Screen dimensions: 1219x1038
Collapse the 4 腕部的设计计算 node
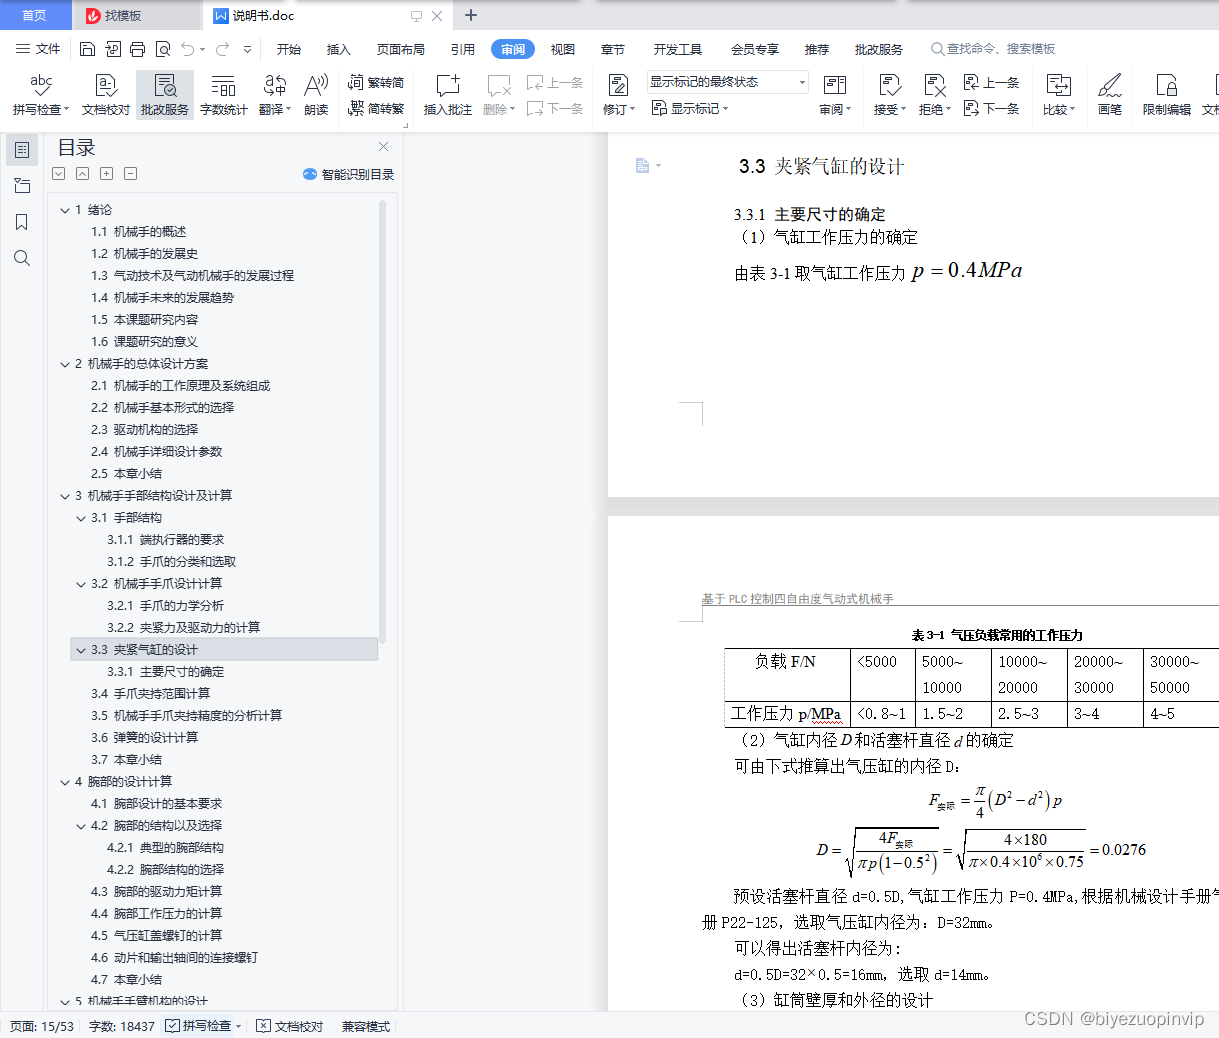(65, 782)
